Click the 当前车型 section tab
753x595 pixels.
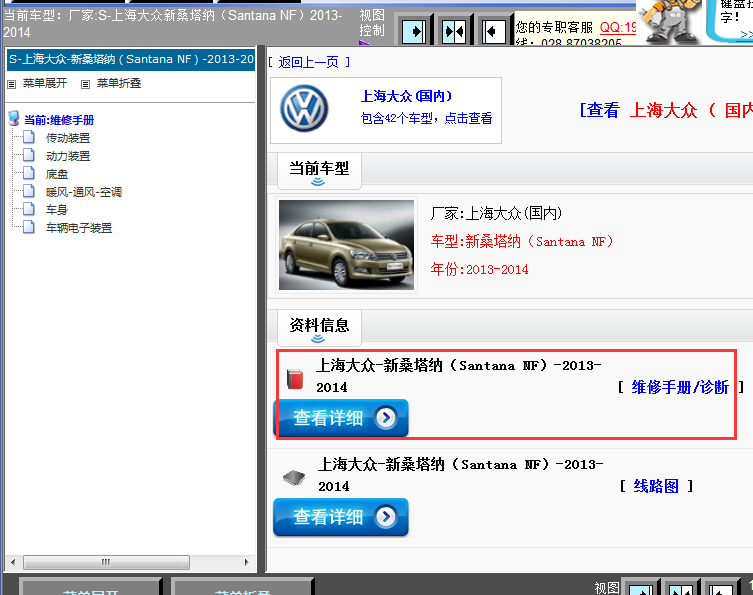319,170
